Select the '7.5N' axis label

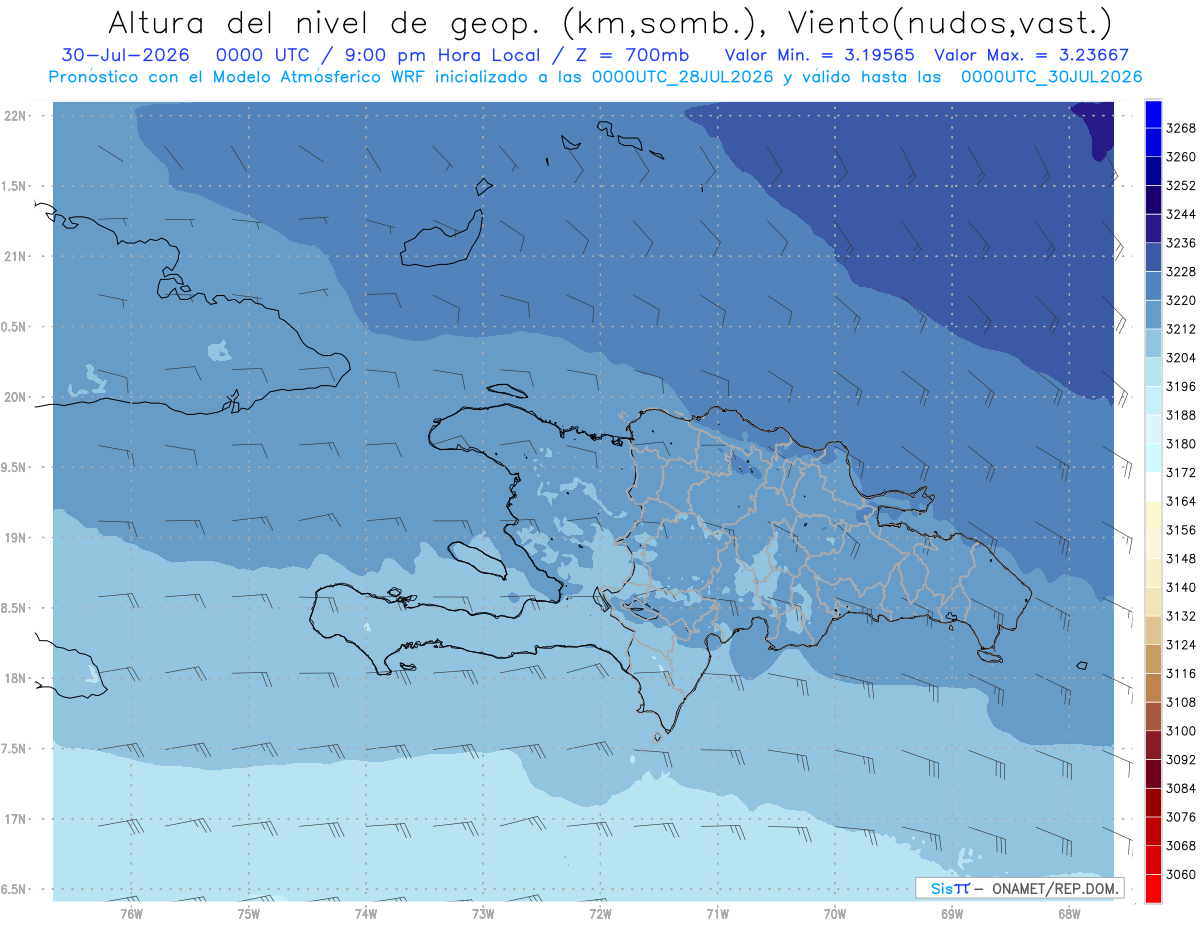click(15, 749)
